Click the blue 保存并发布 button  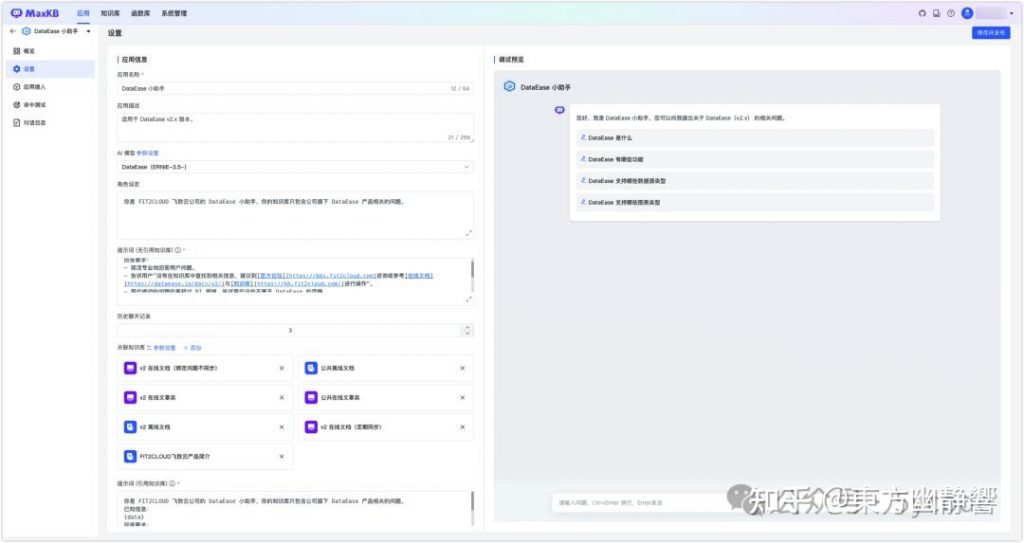coord(992,33)
